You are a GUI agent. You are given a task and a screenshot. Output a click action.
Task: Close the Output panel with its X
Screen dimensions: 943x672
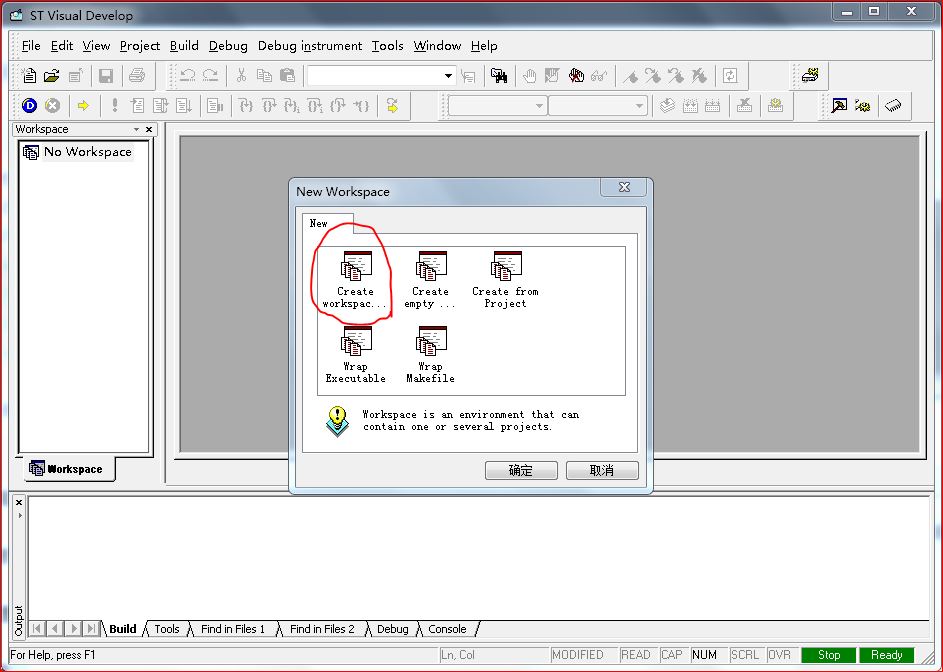[19, 502]
